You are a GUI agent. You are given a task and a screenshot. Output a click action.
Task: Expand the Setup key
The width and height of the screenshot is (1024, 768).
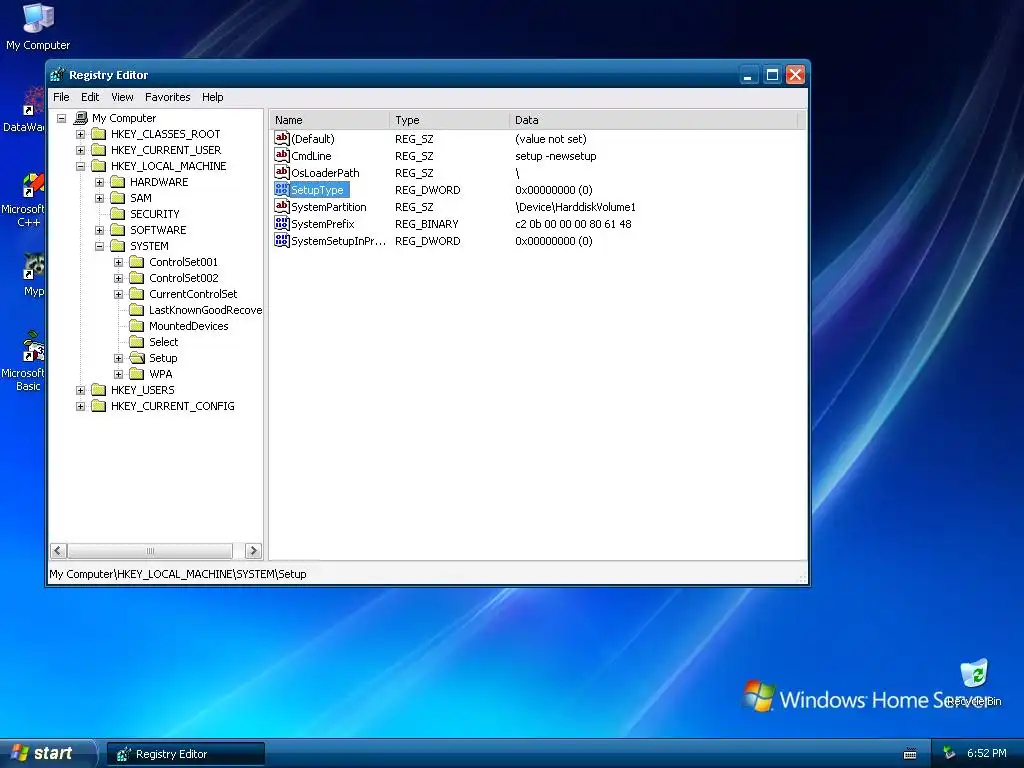pyautogui.click(x=118, y=359)
